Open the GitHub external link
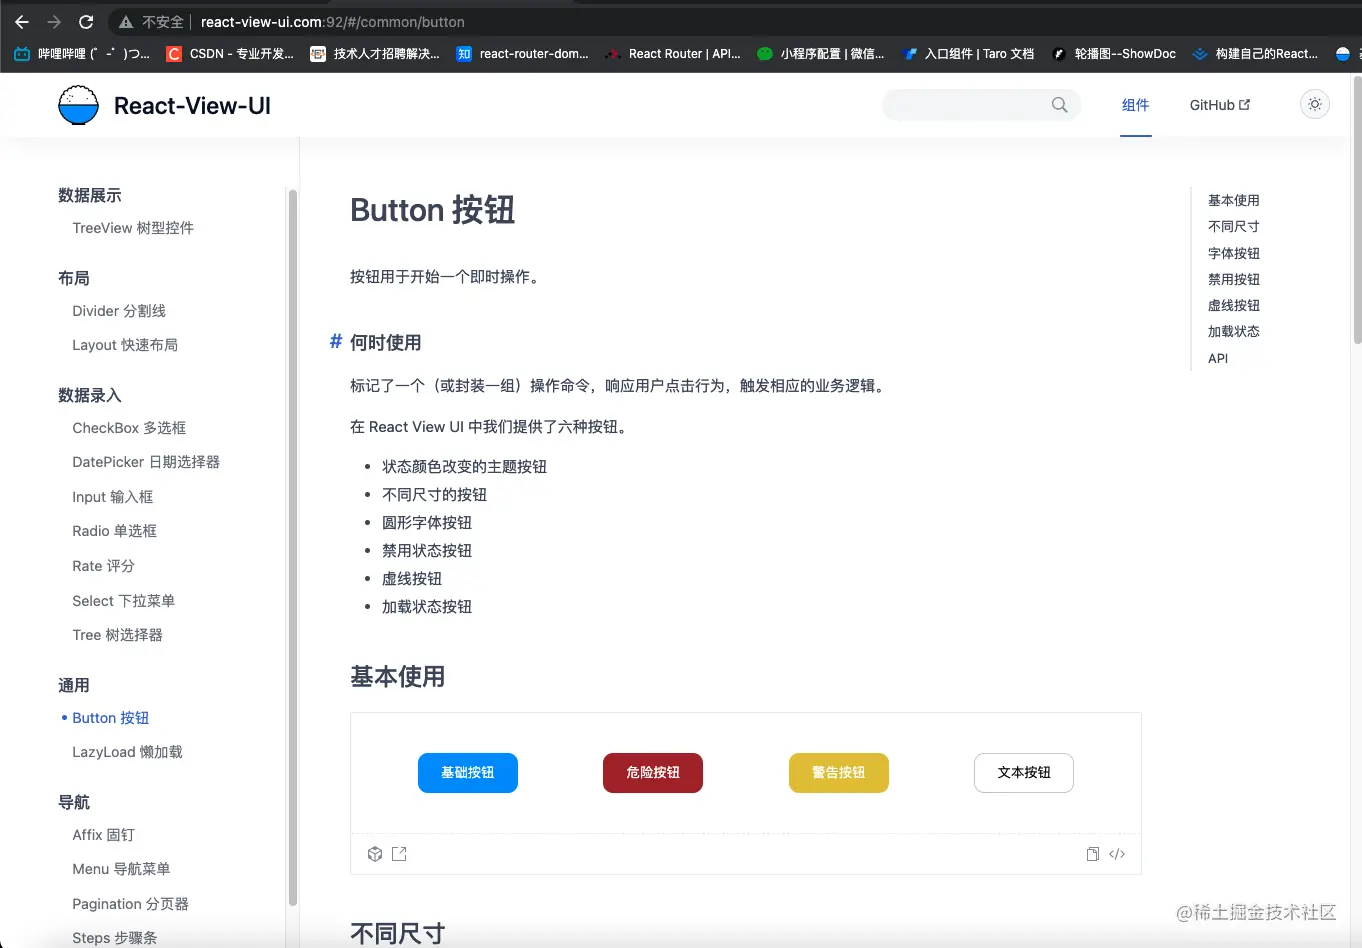 click(x=1220, y=105)
